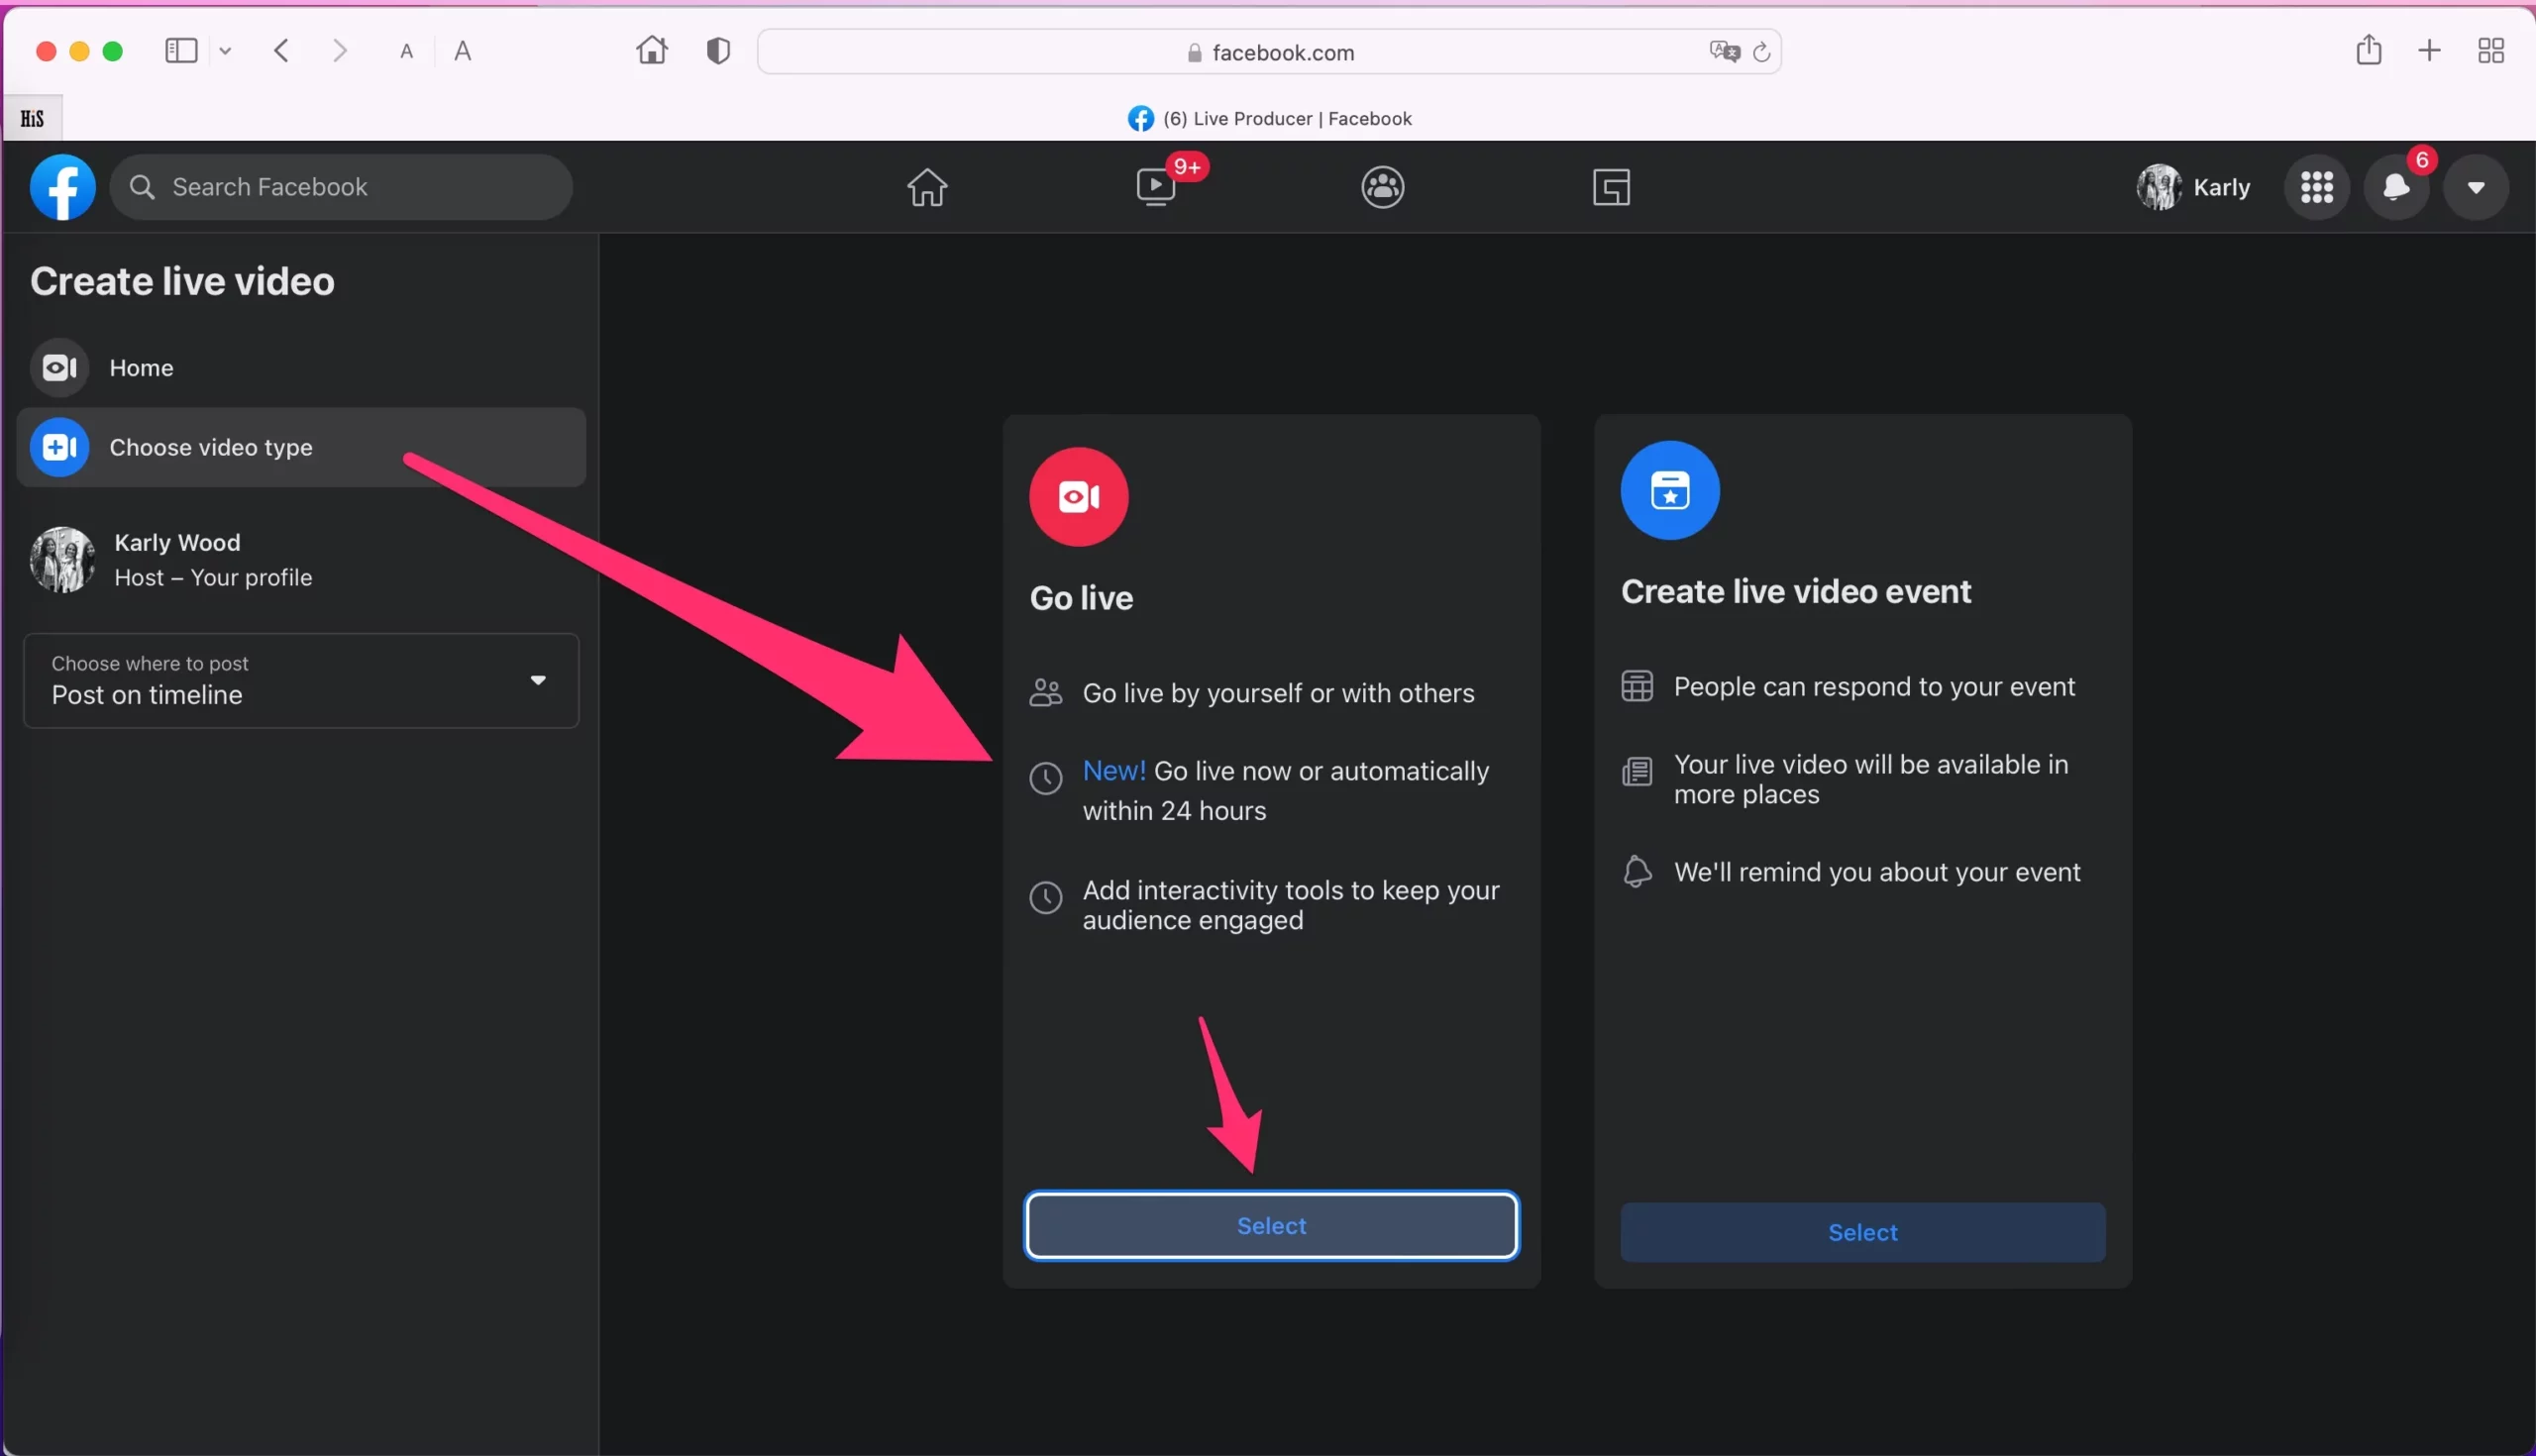Image resolution: width=2536 pixels, height=1456 pixels.
Task: Click the Home icon in sidebar
Action: [x=62, y=367]
